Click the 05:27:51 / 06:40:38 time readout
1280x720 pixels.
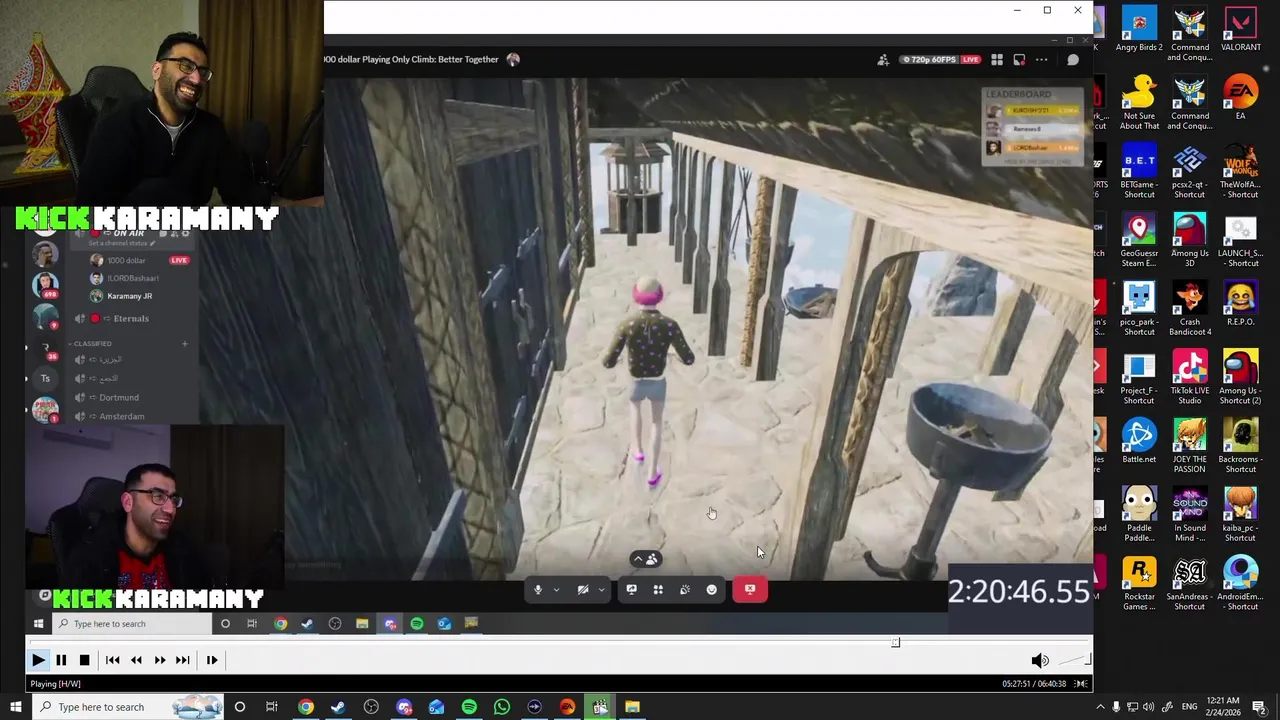(x=1034, y=684)
